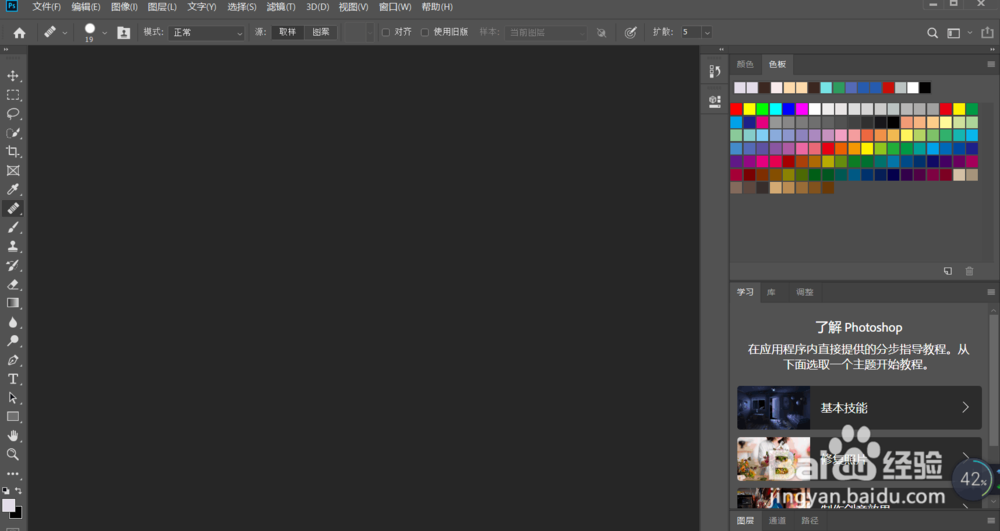1000x531 pixels.
Task: Select the Pen tool
Action: (x=13, y=360)
